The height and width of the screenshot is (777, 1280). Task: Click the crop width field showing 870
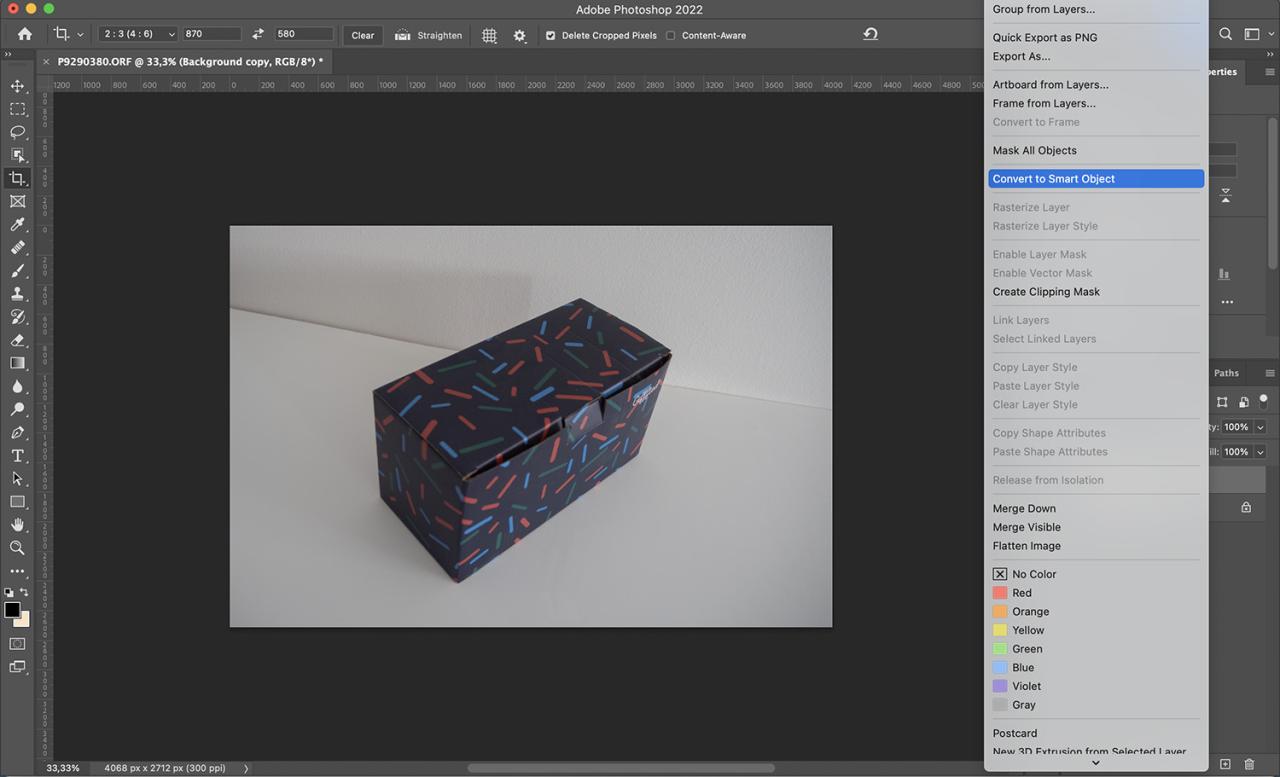click(x=212, y=34)
